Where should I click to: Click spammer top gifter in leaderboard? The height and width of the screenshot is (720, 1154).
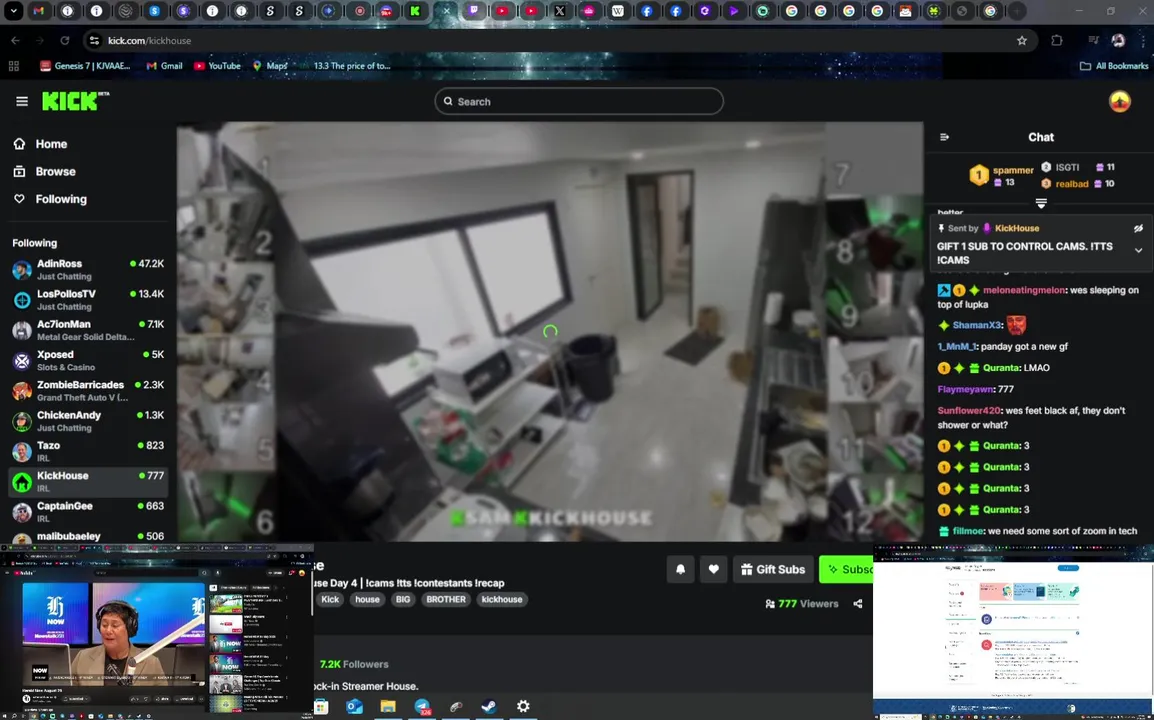click(1013, 171)
